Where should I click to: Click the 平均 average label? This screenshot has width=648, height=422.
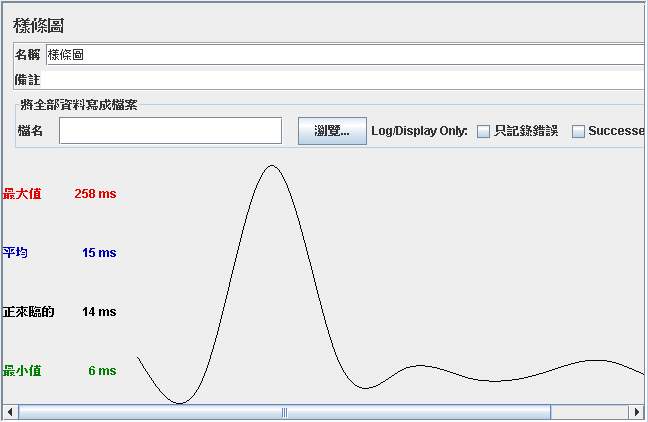pyautogui.click(x=15, y=253)
